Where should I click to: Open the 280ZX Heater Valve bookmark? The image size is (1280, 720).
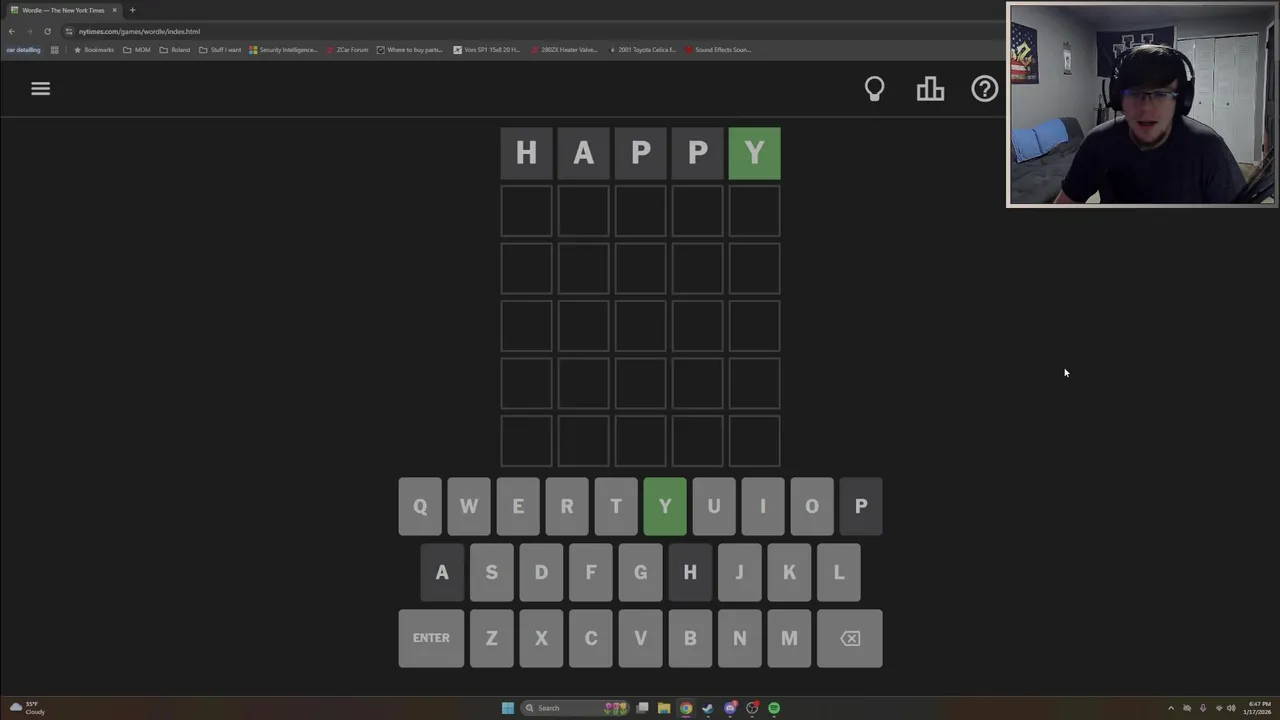(564, 50)
